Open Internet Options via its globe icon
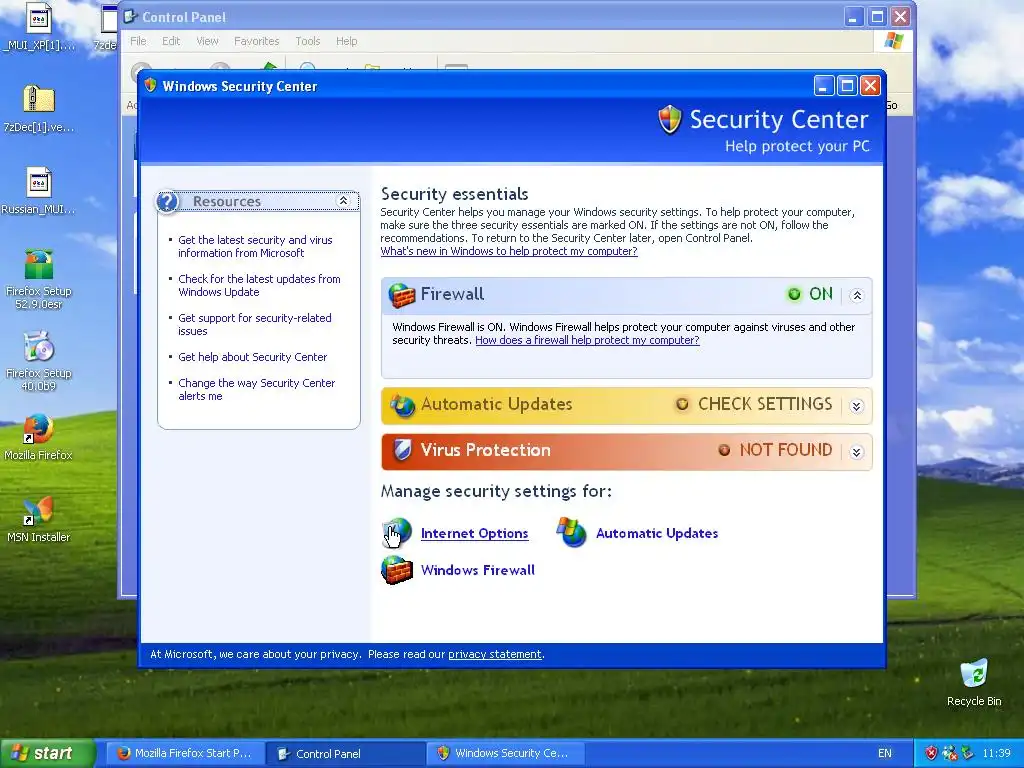 pos(397,533)
